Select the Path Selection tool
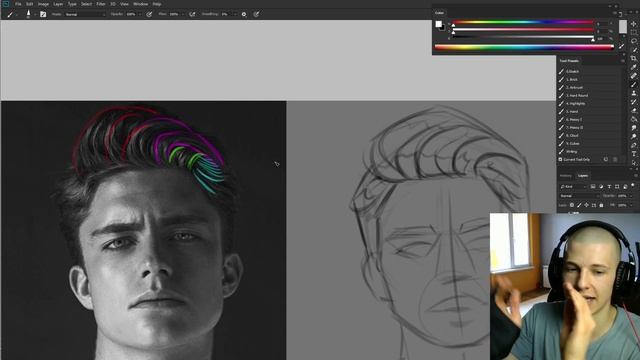The image size is (640, 360). (x=634, y=162)
